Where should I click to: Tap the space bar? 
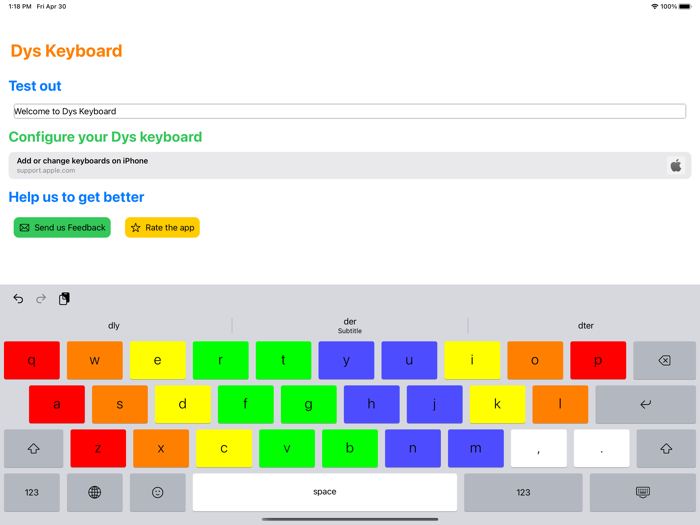tap(325, 492)
